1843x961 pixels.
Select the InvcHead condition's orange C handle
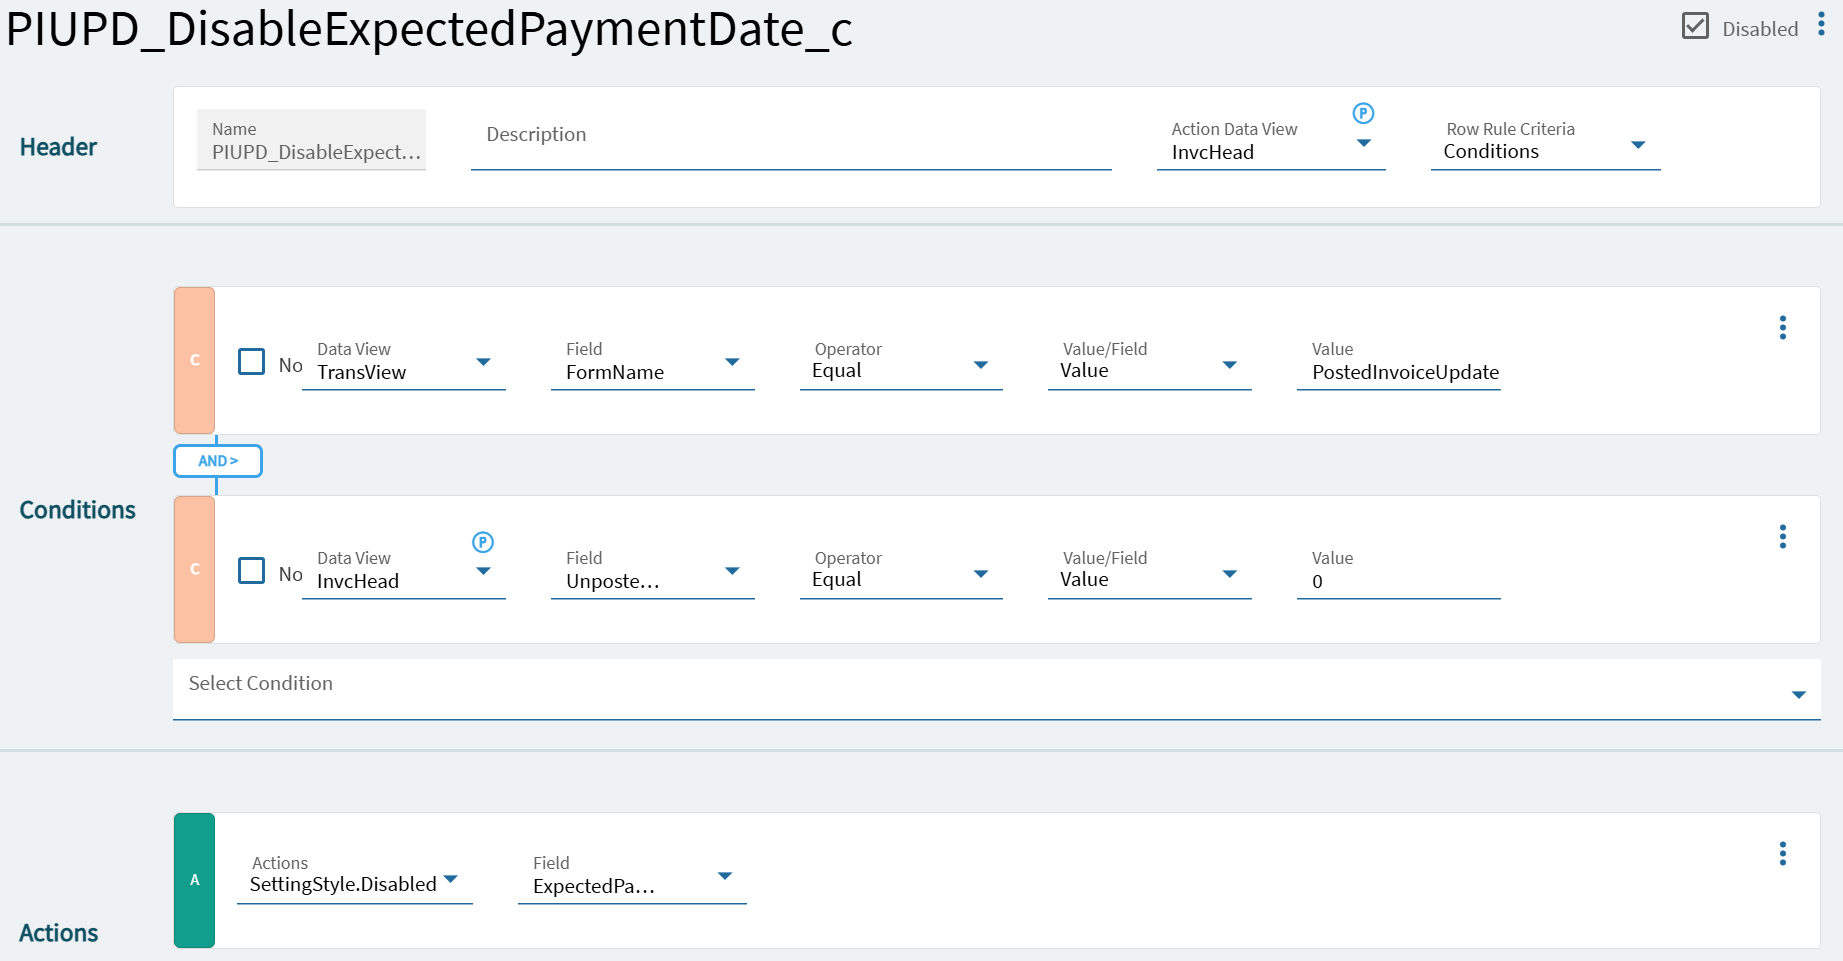pyautogui.click(x=195, y=569)
